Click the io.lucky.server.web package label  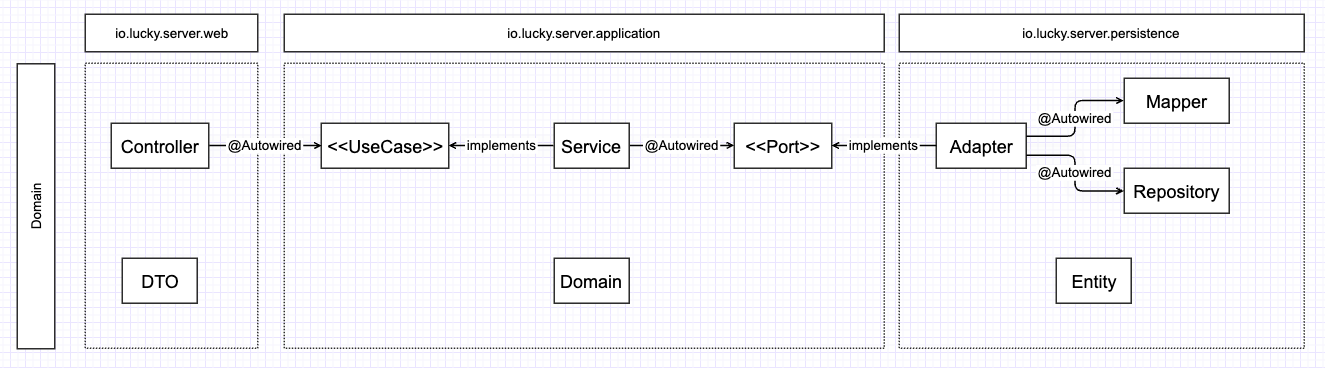point(171,33)
